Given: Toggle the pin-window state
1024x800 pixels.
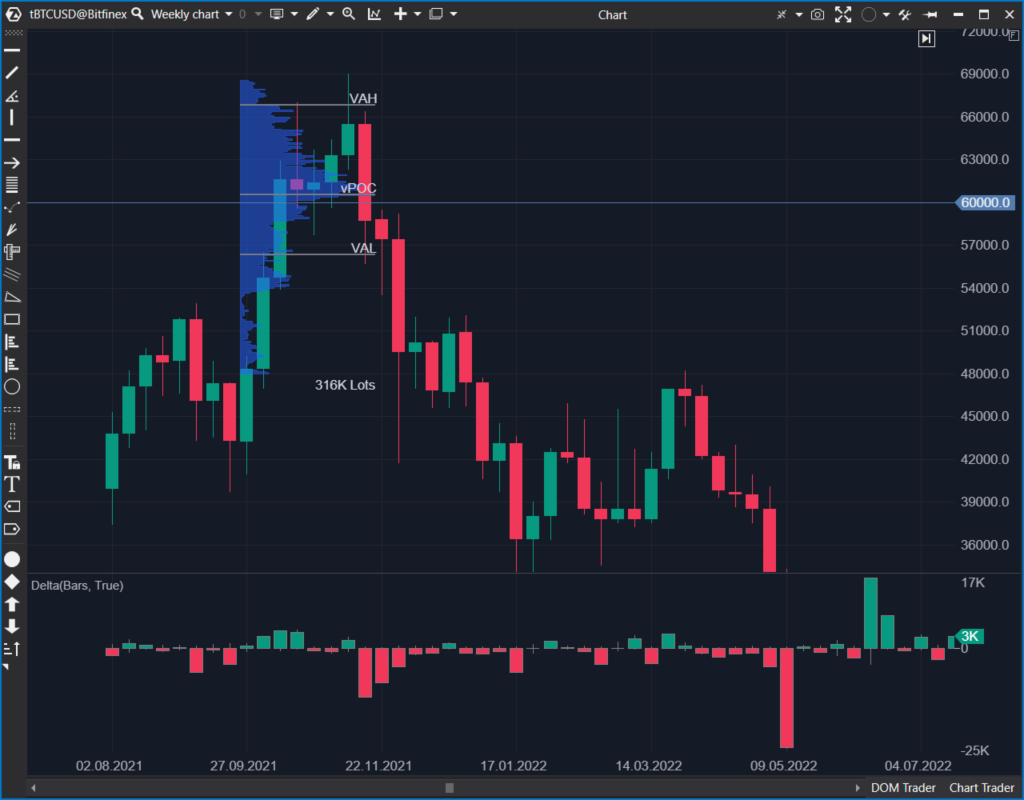Looking at the screenshot, I should click(x=929, y=14).
